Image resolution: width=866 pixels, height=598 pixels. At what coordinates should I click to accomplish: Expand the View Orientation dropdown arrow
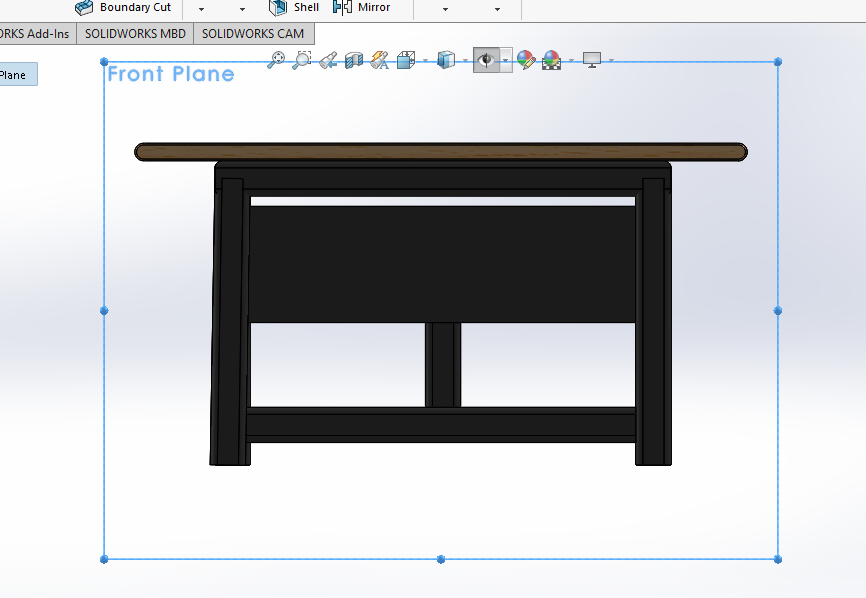coord(424,60)
